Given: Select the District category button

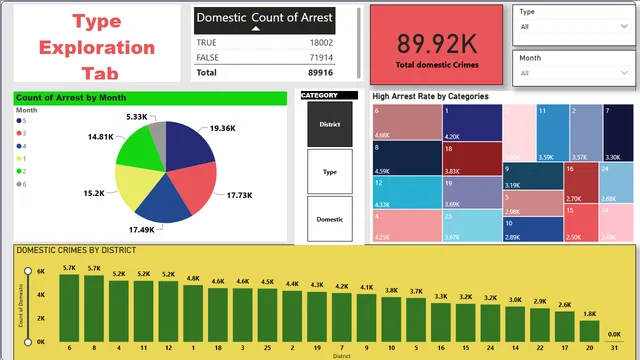Looking at the screenshot, I should point(330,124).
